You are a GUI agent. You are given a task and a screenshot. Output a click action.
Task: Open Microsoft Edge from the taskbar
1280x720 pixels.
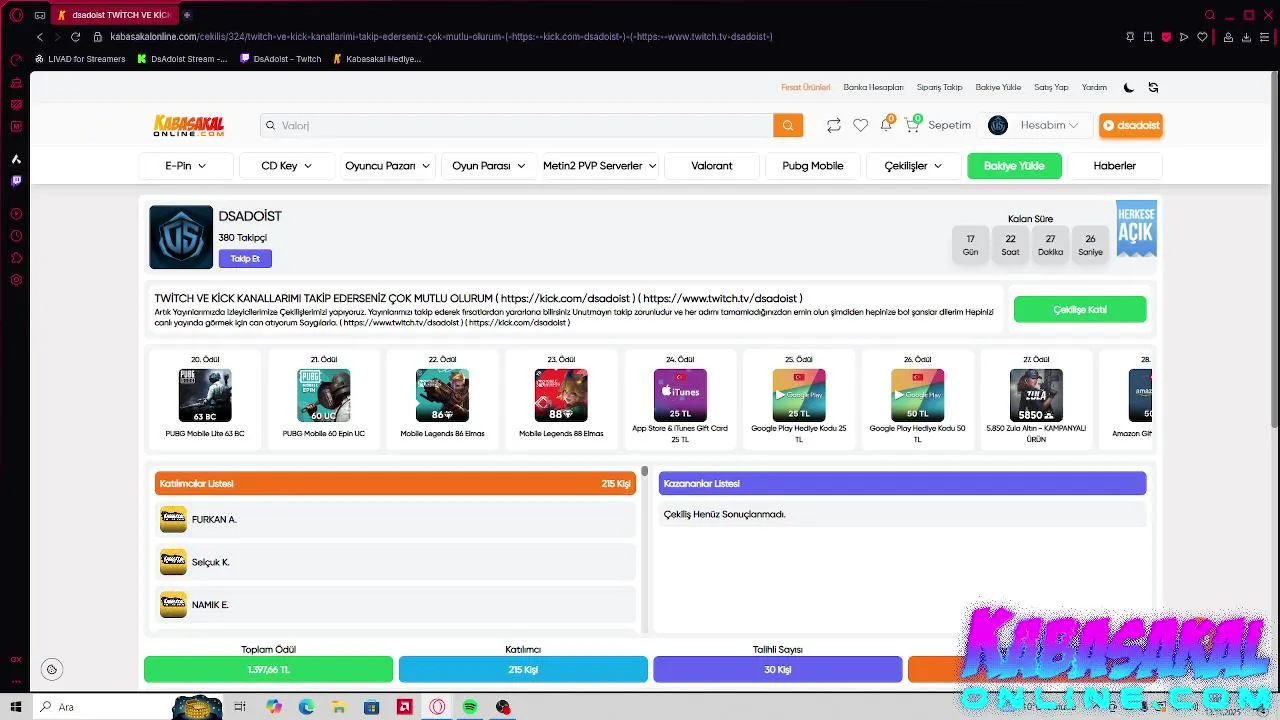point(306,707)
